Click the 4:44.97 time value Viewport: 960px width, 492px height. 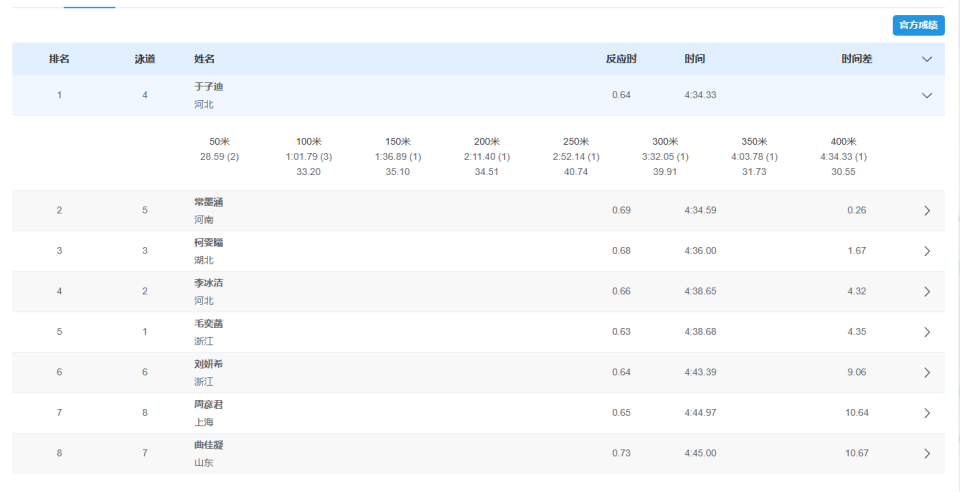point(700,412)
